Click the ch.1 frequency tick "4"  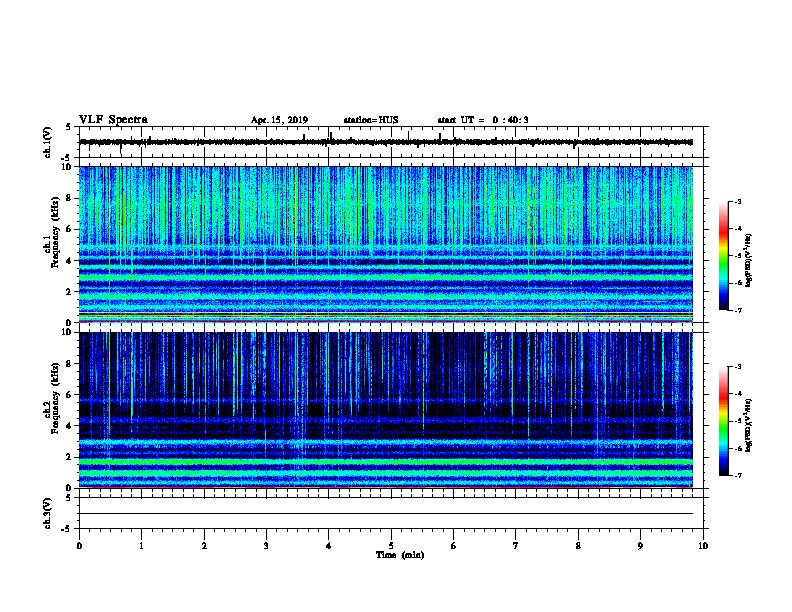[x=70, y=261]
